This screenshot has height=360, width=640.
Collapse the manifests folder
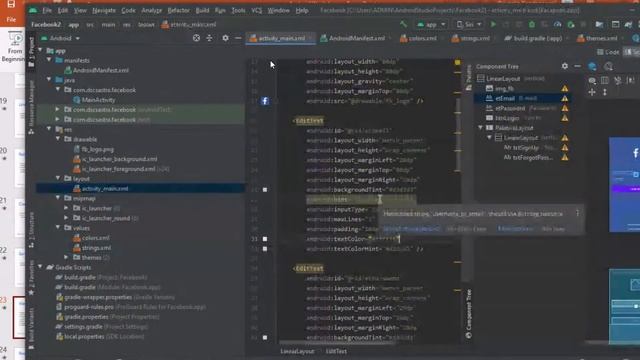(49, 60)
